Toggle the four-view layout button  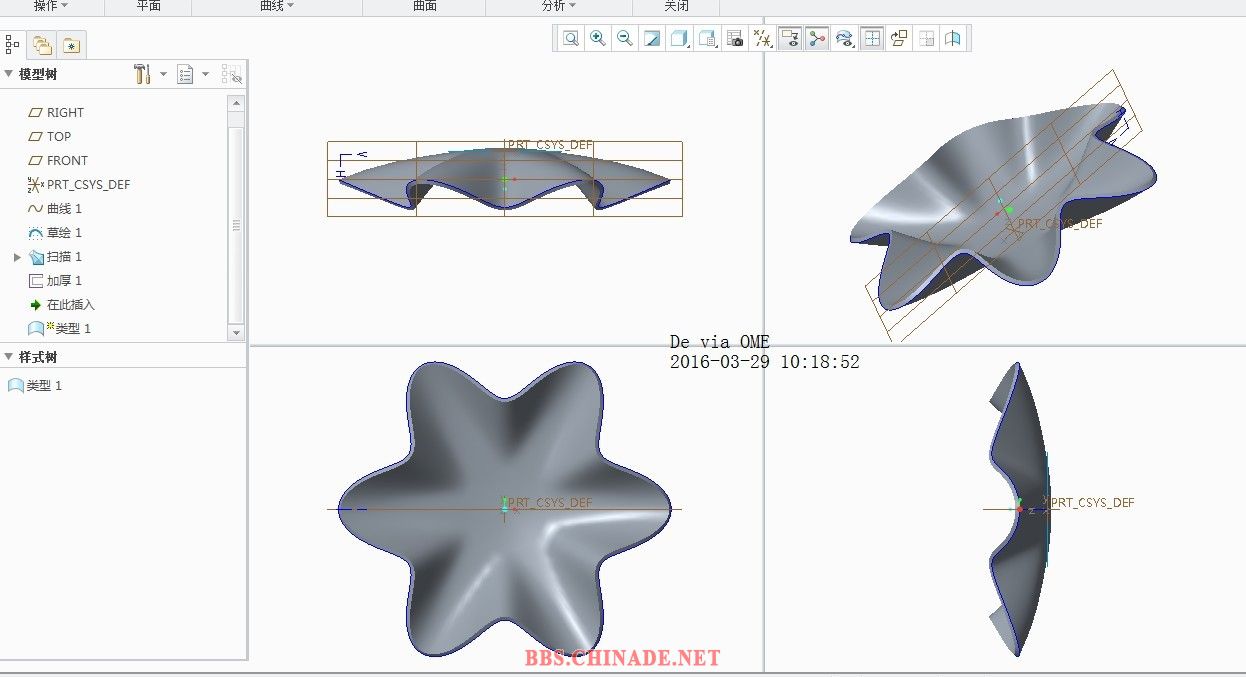tap(872, 39)
